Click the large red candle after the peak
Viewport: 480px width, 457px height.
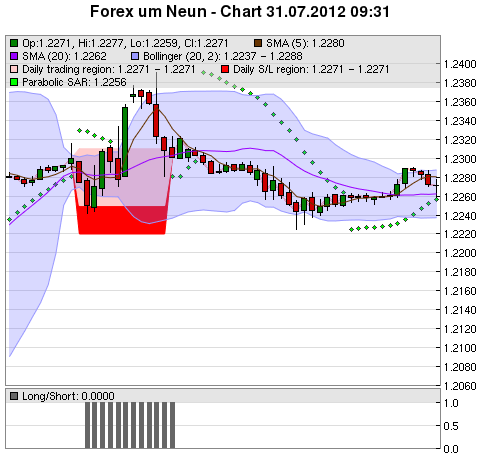156,120
